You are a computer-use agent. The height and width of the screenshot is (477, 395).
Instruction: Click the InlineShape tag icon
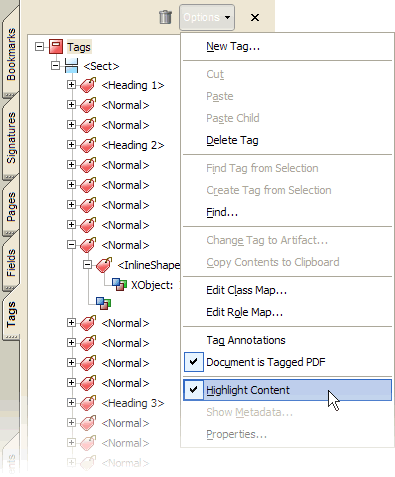104,265
